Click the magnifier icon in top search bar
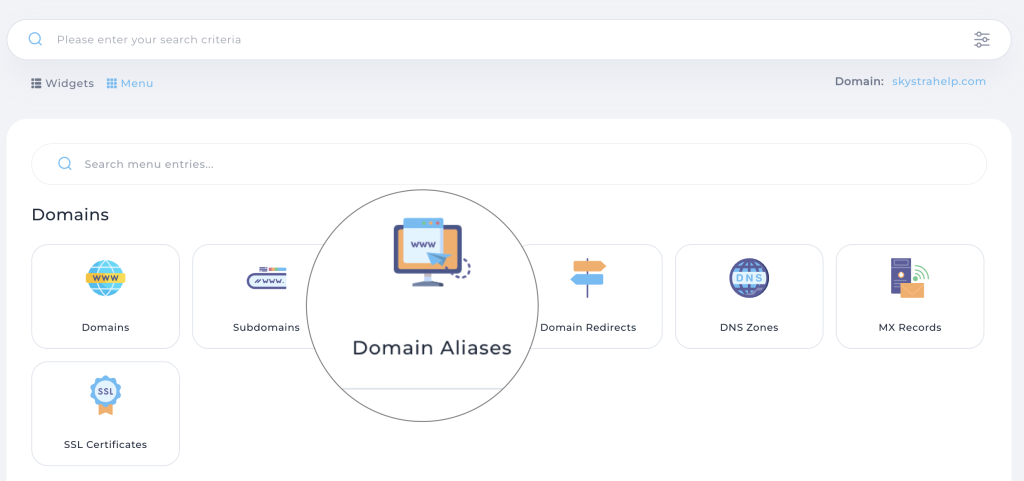The height and width of the screenshot is (481, 1024). coord(35,40)
